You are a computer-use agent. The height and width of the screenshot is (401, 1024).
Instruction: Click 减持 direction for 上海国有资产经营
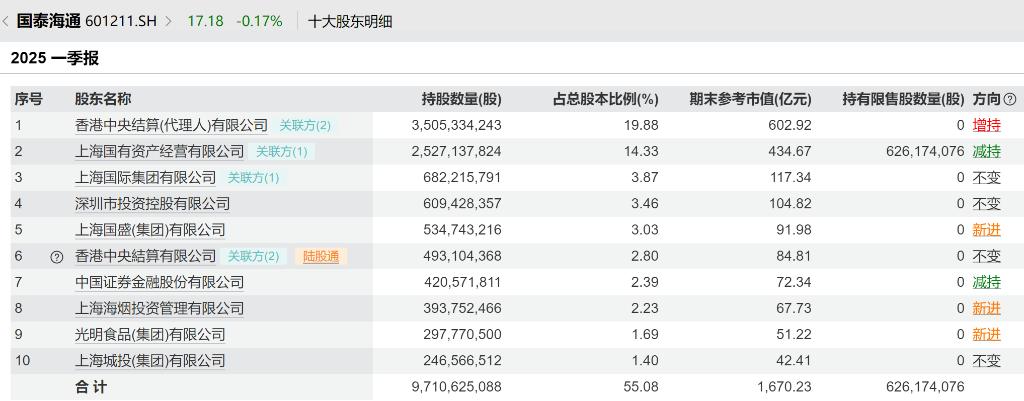[x=986, y=152]
